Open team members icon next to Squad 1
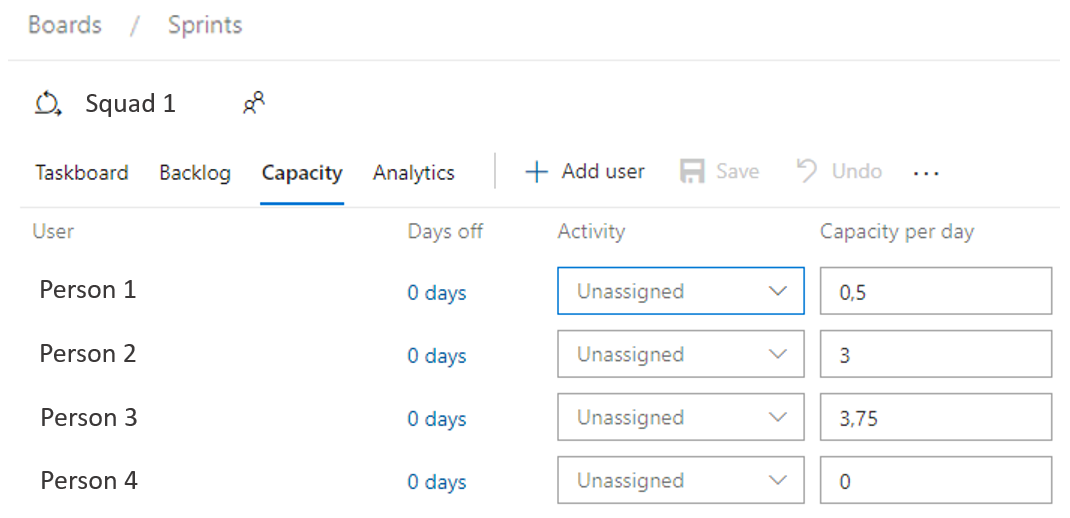 (254, 103)
